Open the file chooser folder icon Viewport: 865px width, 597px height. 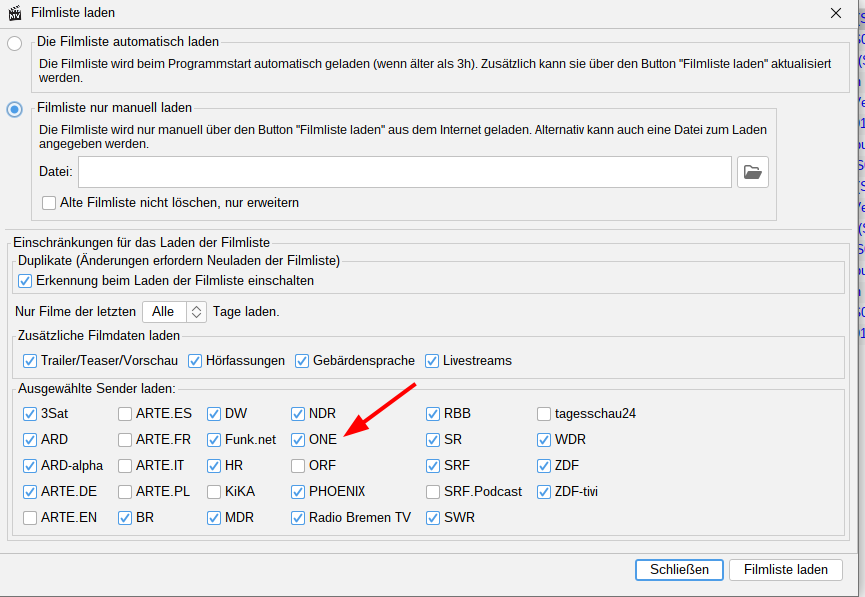pyautogui.click(x=752, y=172)
